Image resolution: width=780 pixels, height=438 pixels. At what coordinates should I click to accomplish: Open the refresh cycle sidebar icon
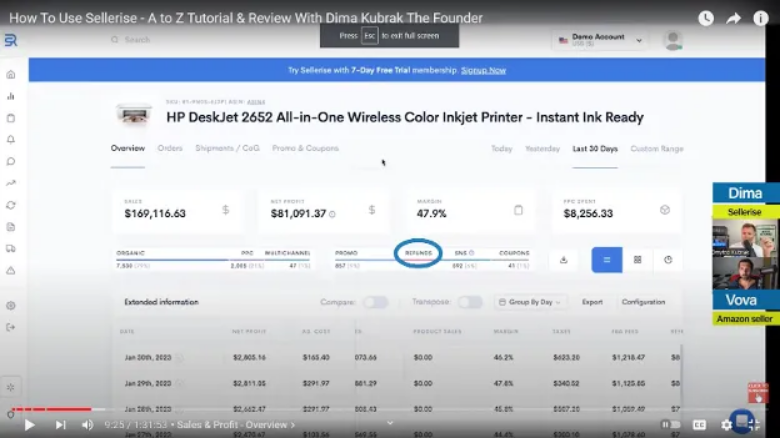click(x=11, y=205)
